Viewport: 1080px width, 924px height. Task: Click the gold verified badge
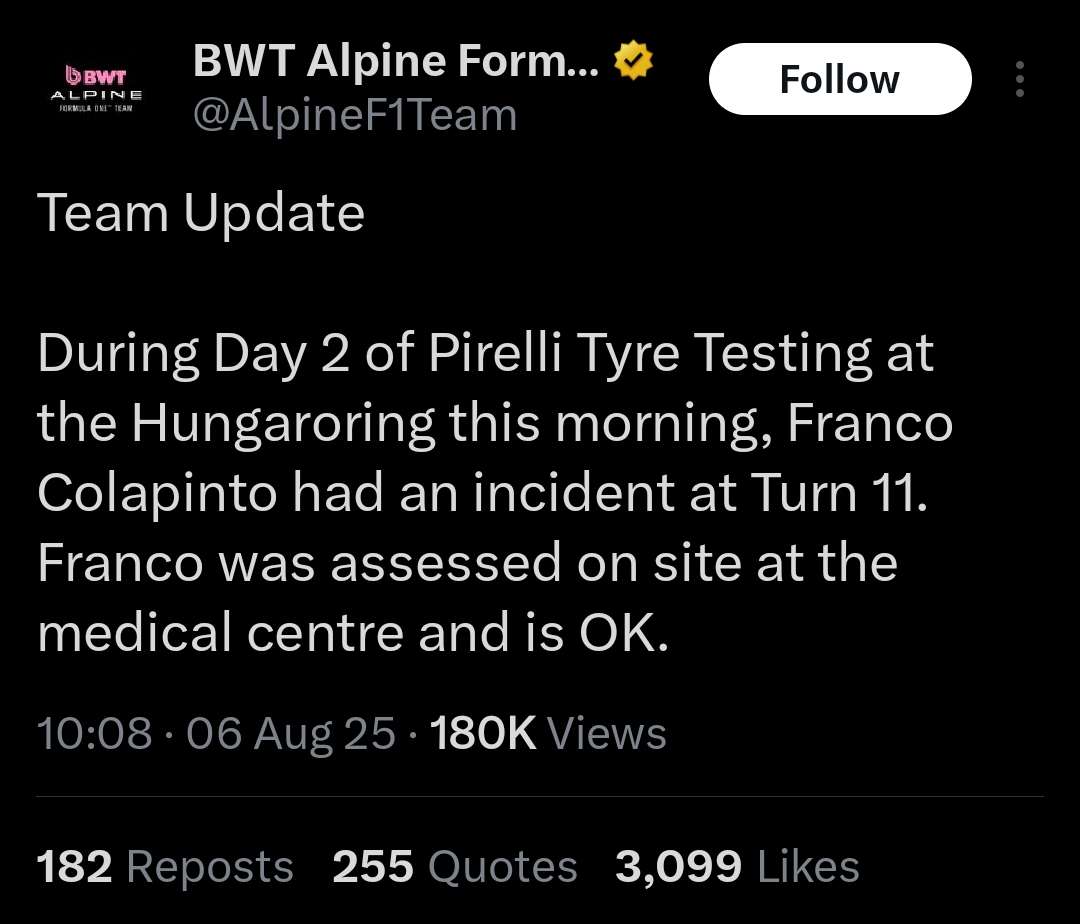coord(633,63)
